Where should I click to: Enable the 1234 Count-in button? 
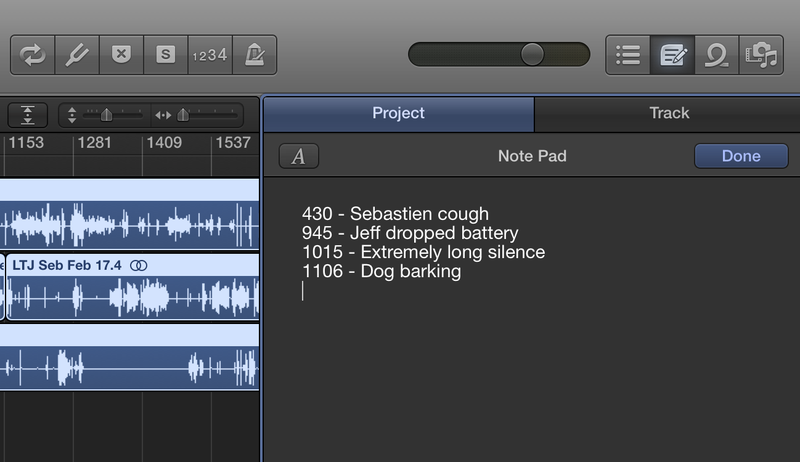tap(210, 55)
